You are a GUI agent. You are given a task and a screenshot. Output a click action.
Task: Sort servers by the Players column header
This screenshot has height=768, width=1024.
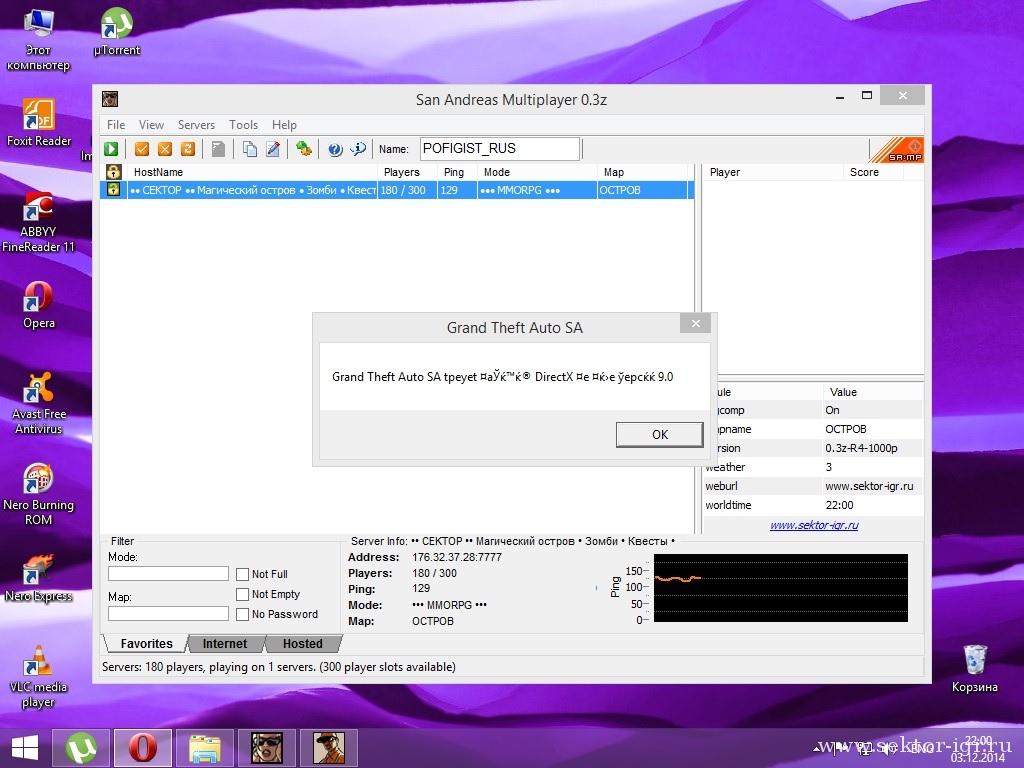(407, 172)
